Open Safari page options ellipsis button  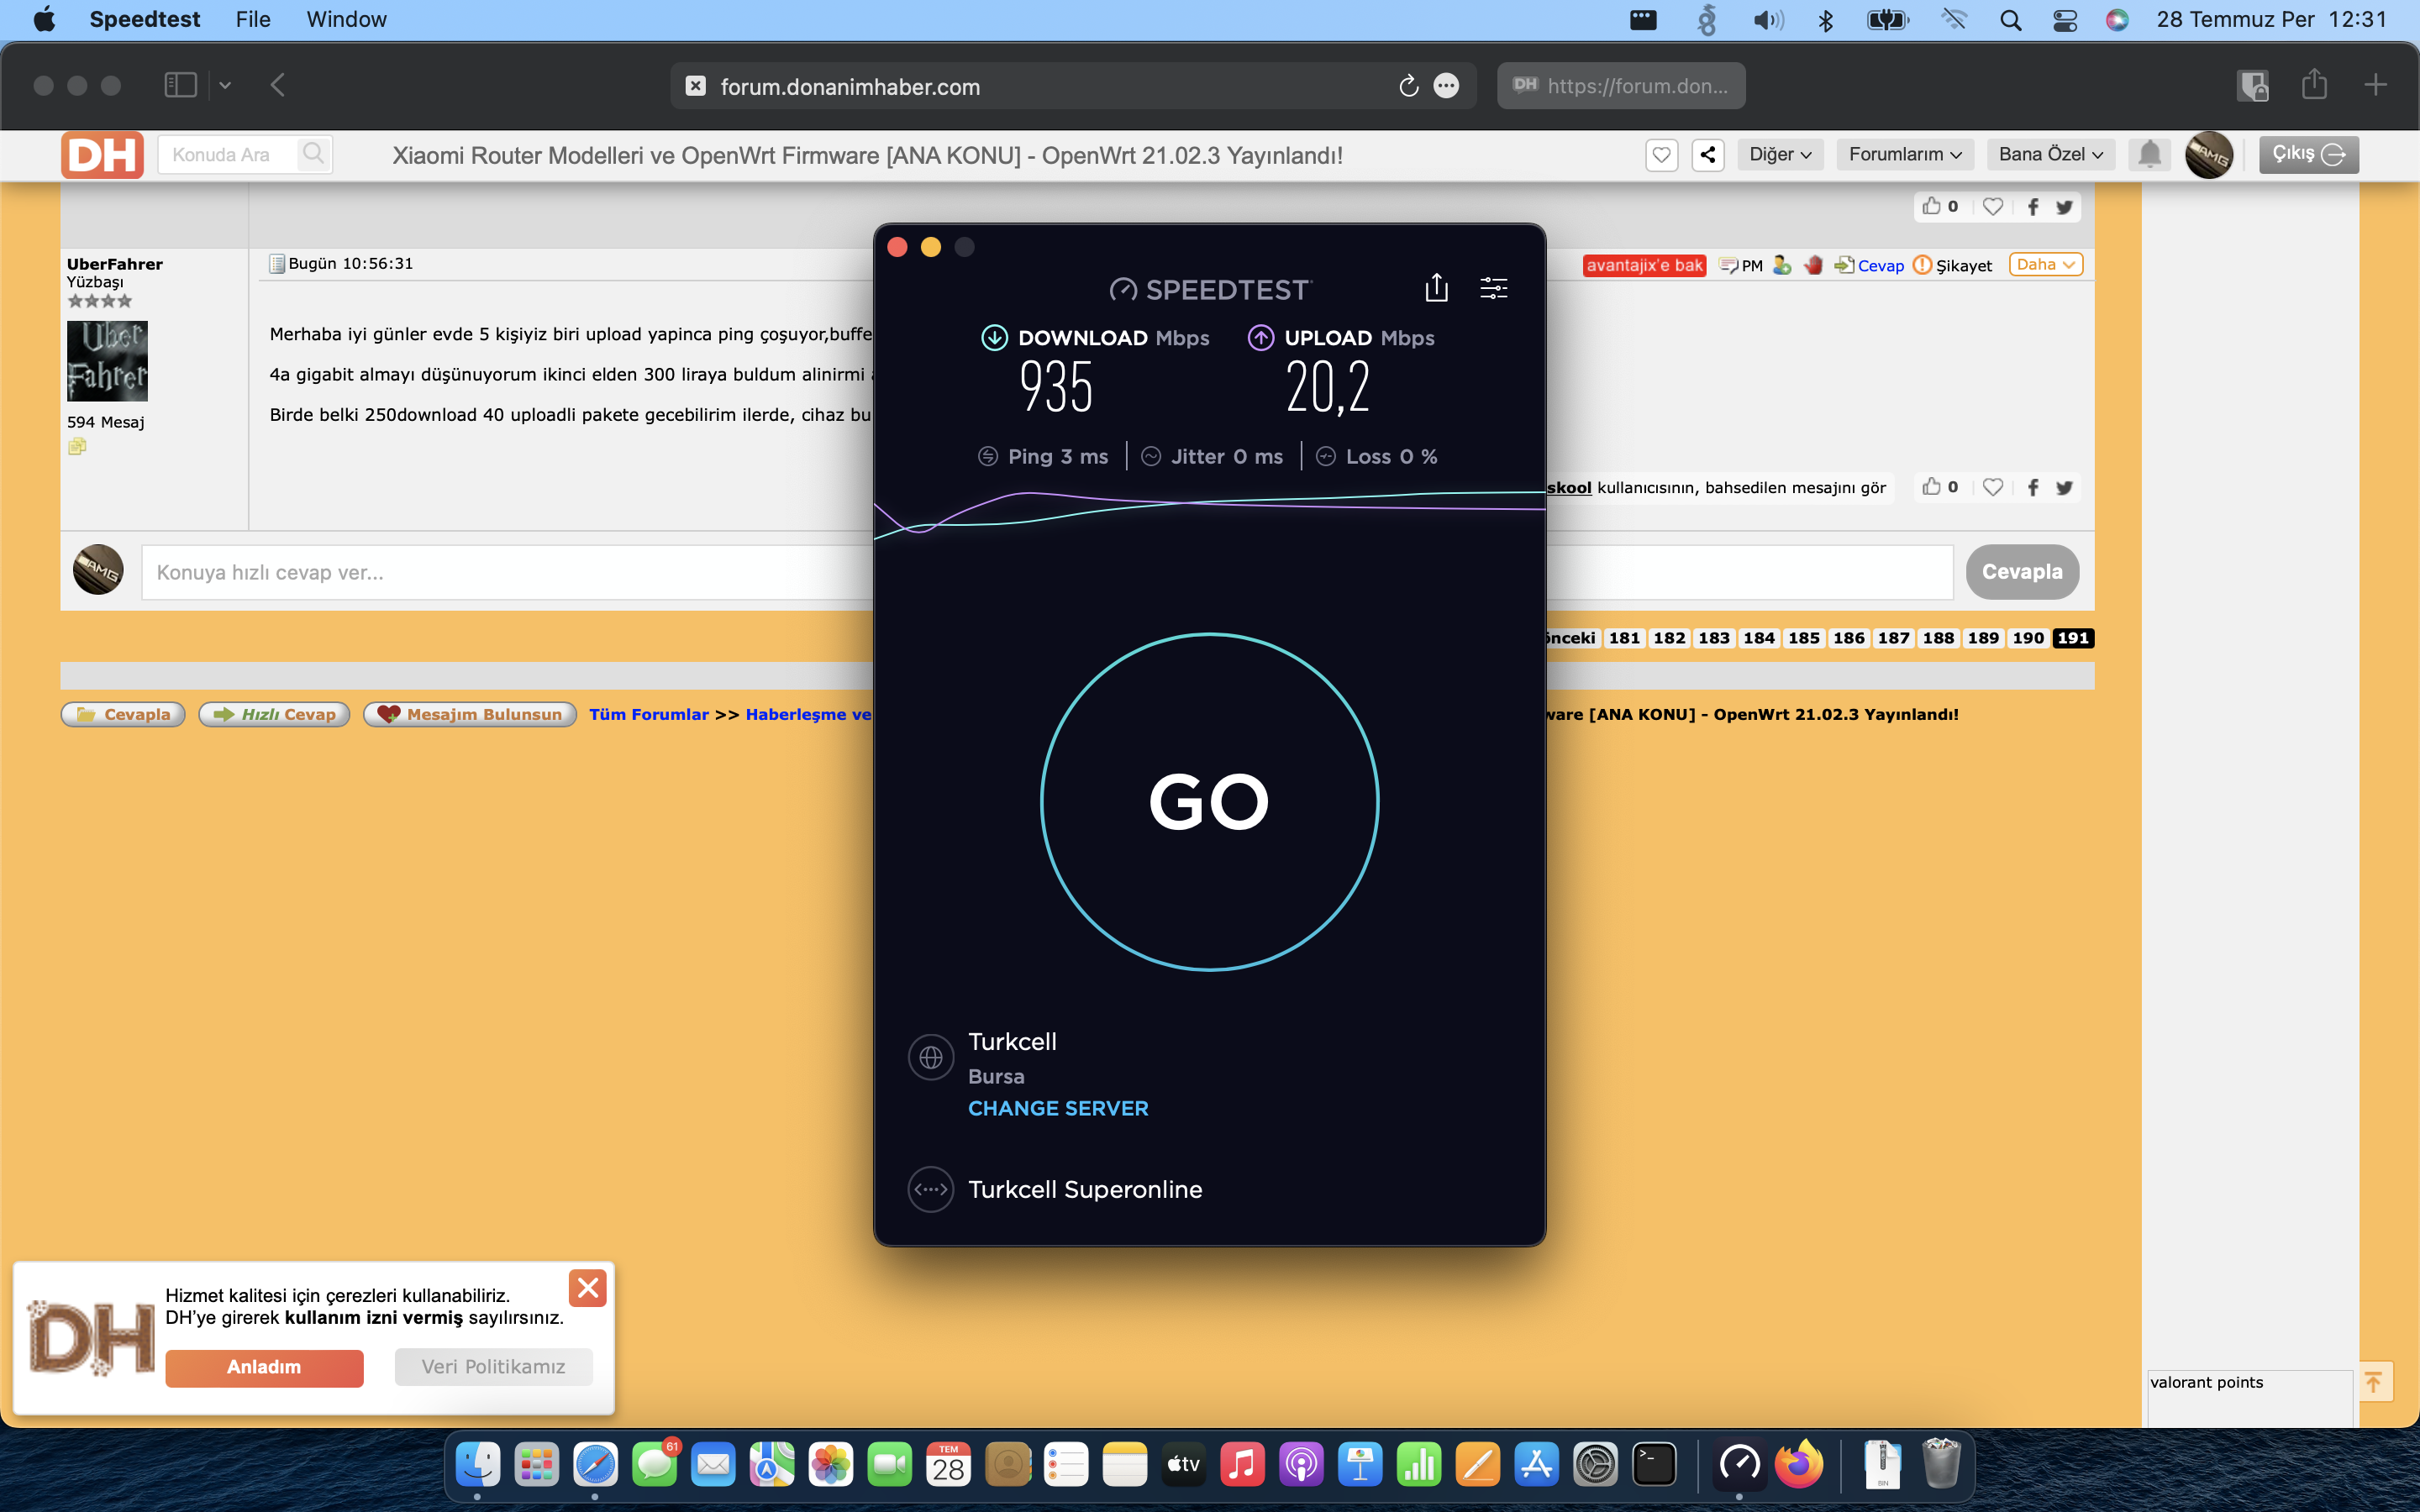1446,86
